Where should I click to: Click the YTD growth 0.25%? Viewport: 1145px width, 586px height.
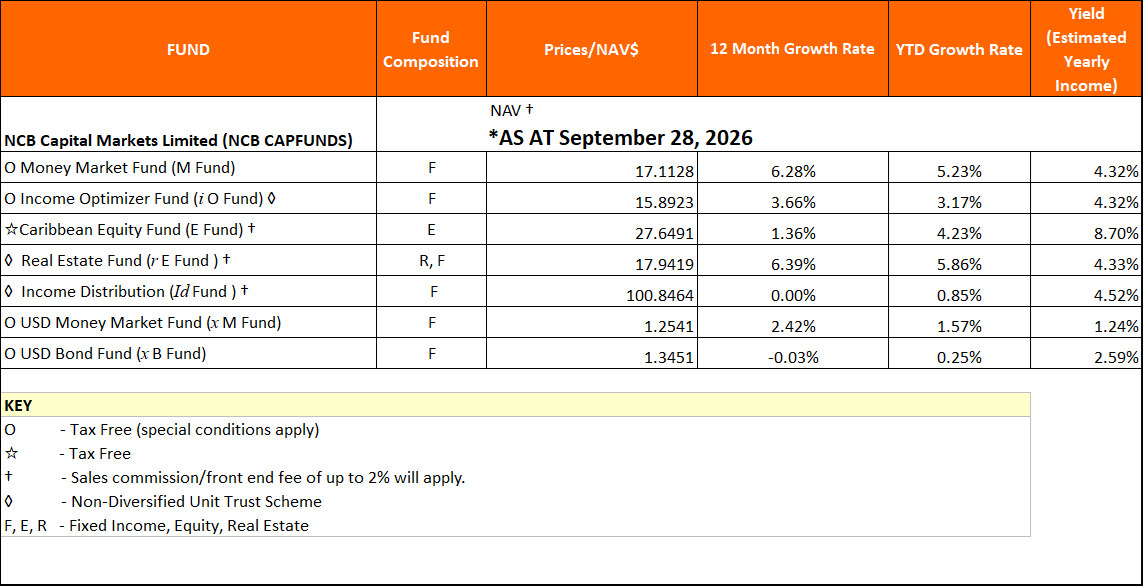(960, 357)
